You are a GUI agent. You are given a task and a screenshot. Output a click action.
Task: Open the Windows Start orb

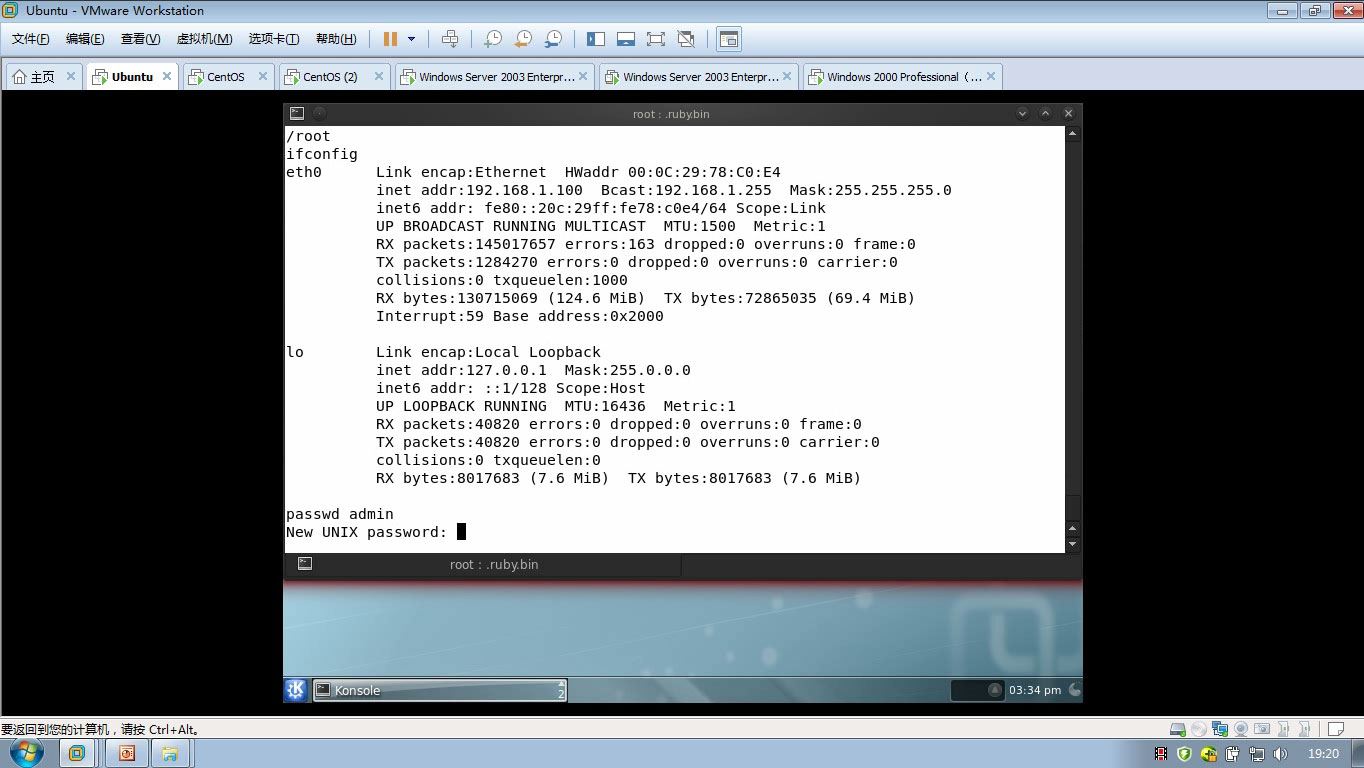tap(27, 753)
